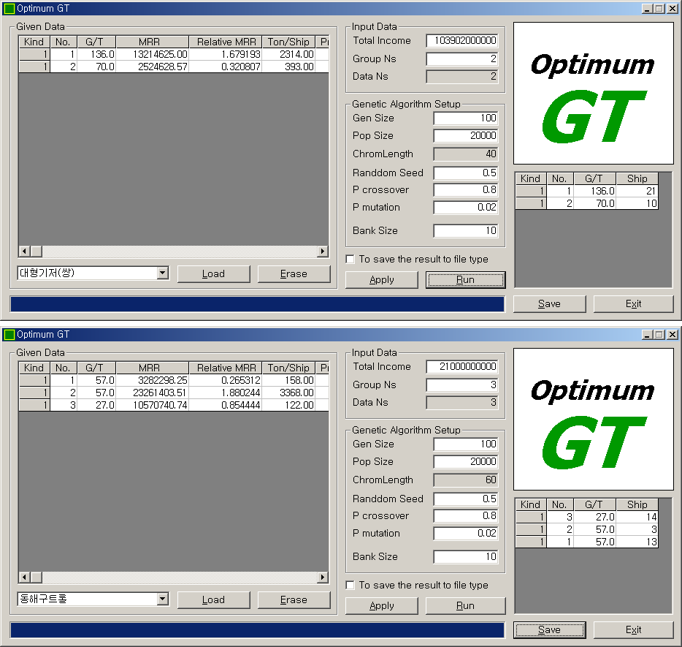Click the Total Income field showing 103902000000
The image size is (682, 647).
462,41
